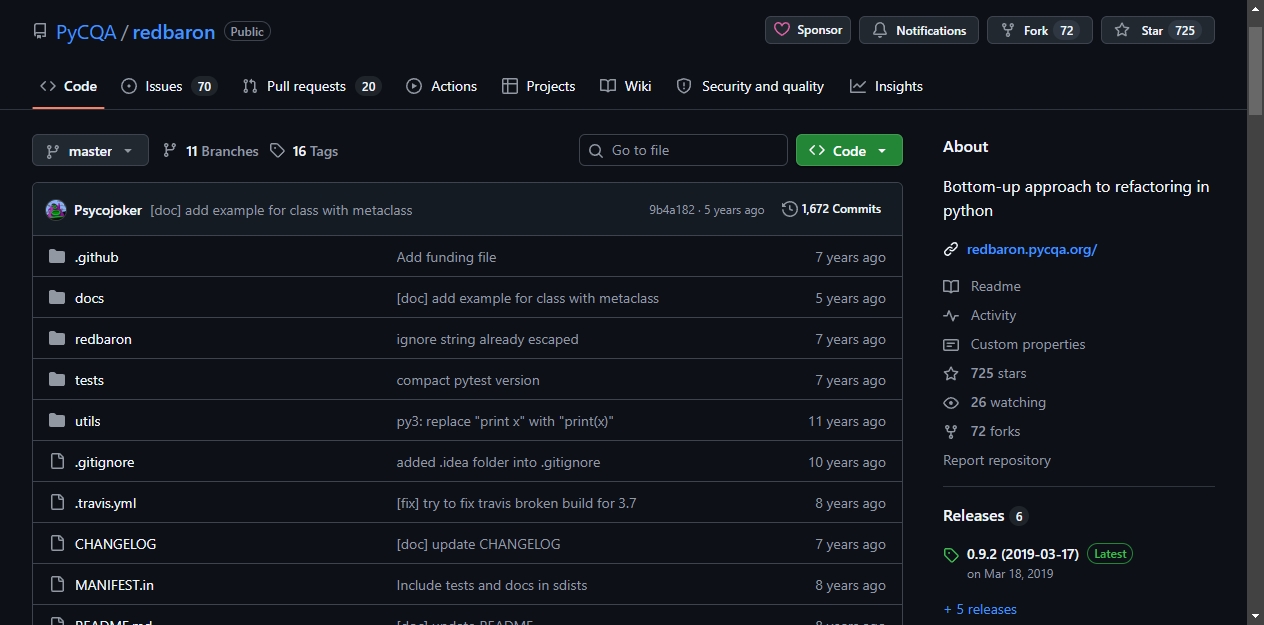Viewport: 1264px width, 625px height.
Task: Star the repository with Star button
Action: coord(1158,30)
